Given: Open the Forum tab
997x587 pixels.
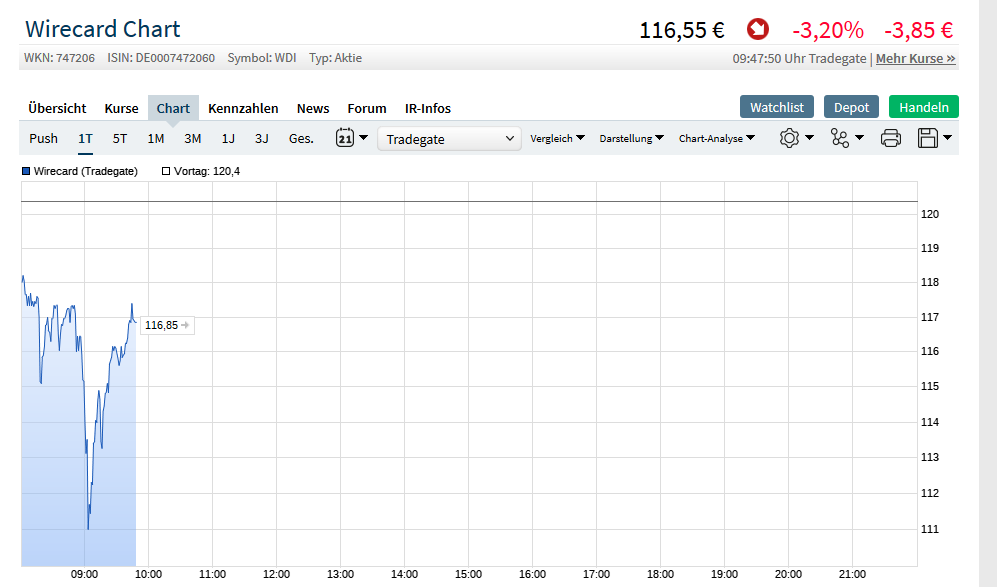Looking at the screenshot, I should tap(367, 108).
